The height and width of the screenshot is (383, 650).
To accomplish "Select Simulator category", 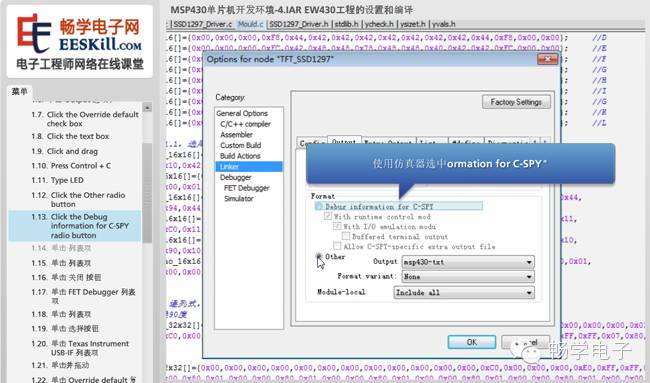I will [239, 199].
